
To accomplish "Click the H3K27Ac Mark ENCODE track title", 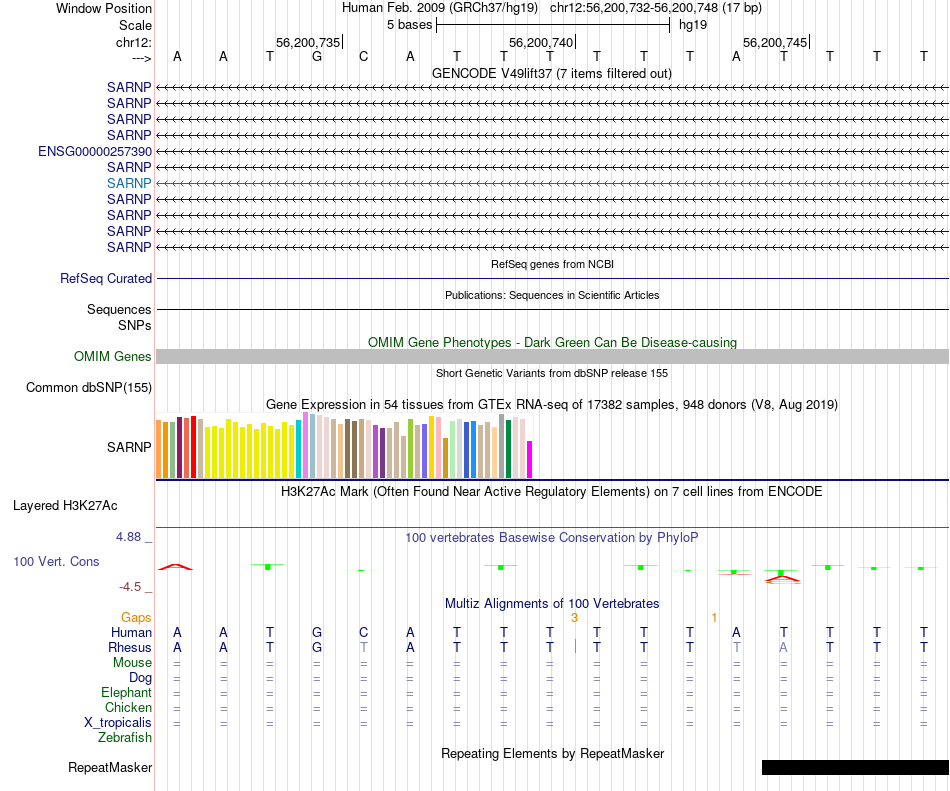I will click(x=552, y=492).
